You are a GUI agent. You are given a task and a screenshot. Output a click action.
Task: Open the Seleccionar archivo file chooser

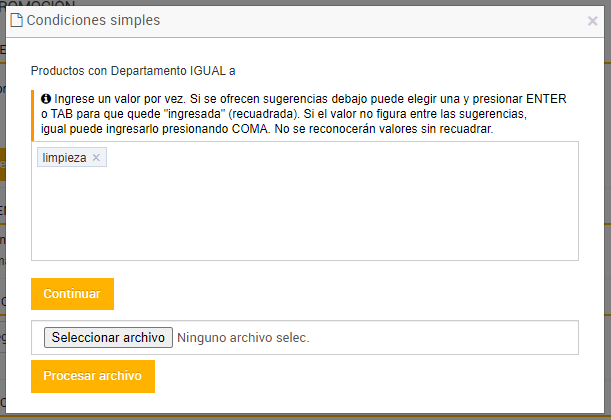(108, 338)
